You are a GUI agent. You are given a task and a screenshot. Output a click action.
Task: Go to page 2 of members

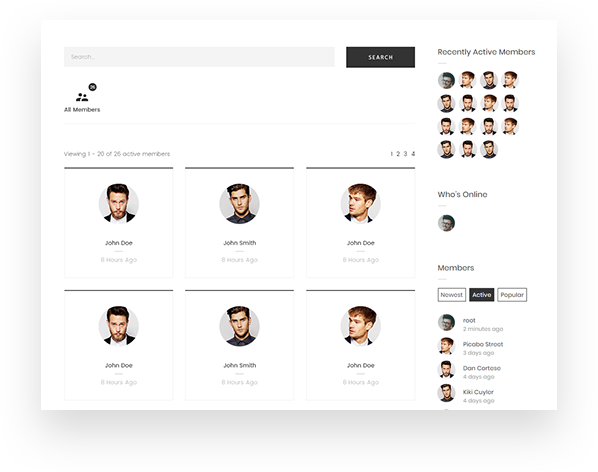(398, 154)
